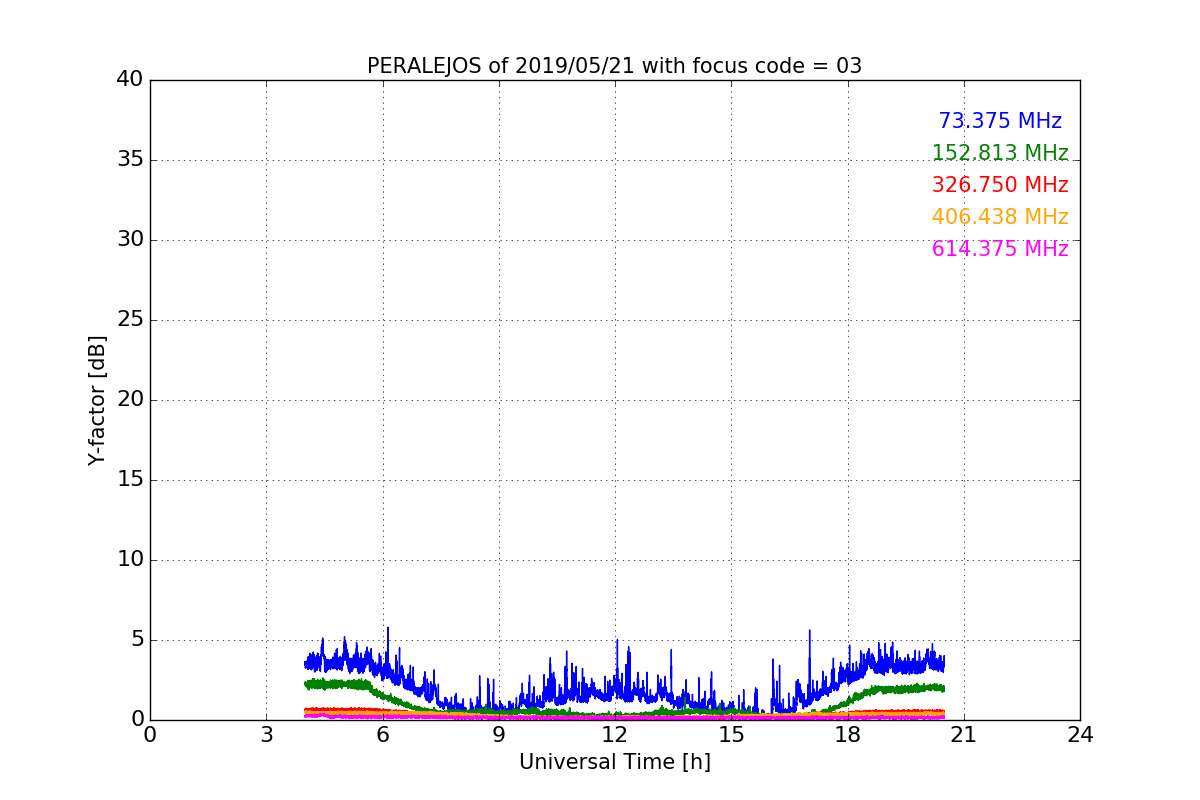Click the plot title PERALEJOS of 2019/05/21
Image resolution: width=1200 pixels, height=800 pixels.
click(x=614, y=66)
